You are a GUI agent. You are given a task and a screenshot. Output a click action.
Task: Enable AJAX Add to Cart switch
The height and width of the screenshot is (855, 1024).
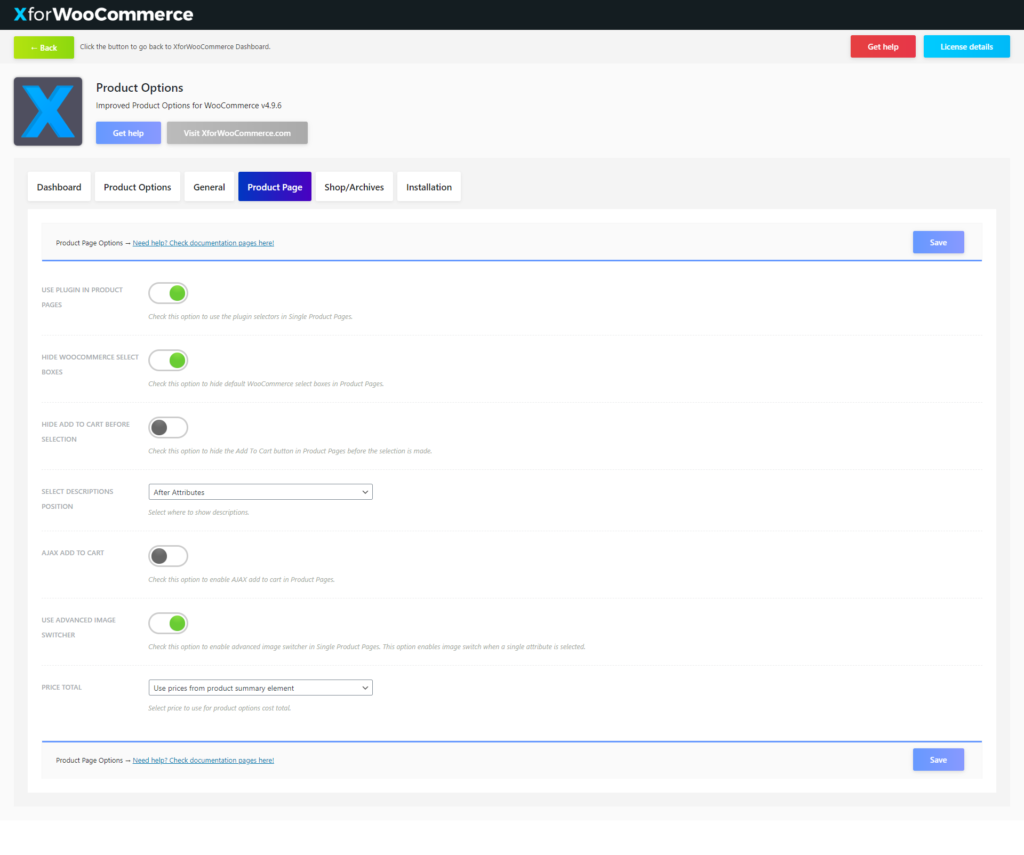[168, 557]
